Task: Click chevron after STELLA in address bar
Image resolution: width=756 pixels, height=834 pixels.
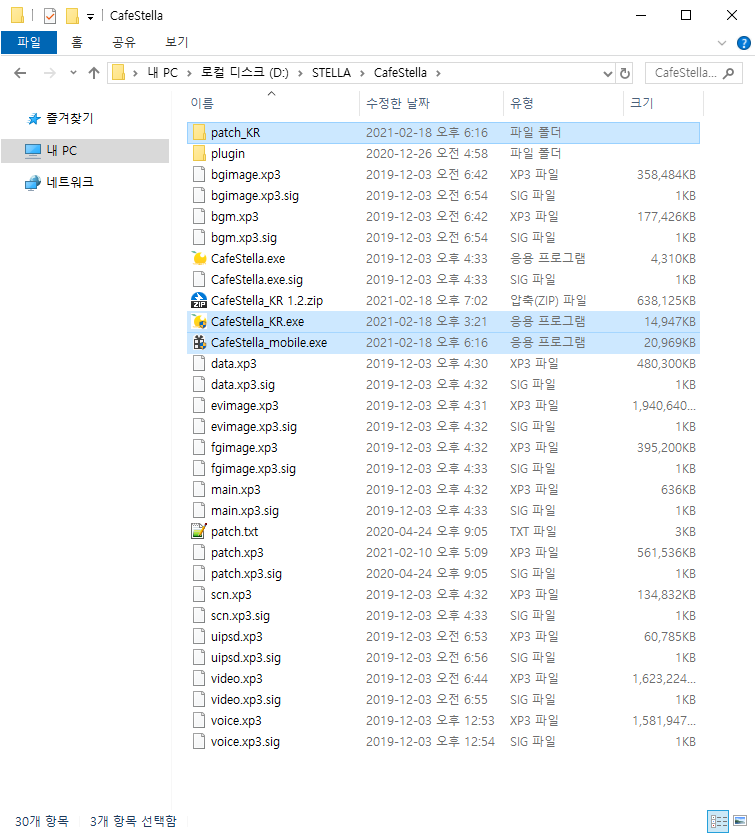Action: 362,73
